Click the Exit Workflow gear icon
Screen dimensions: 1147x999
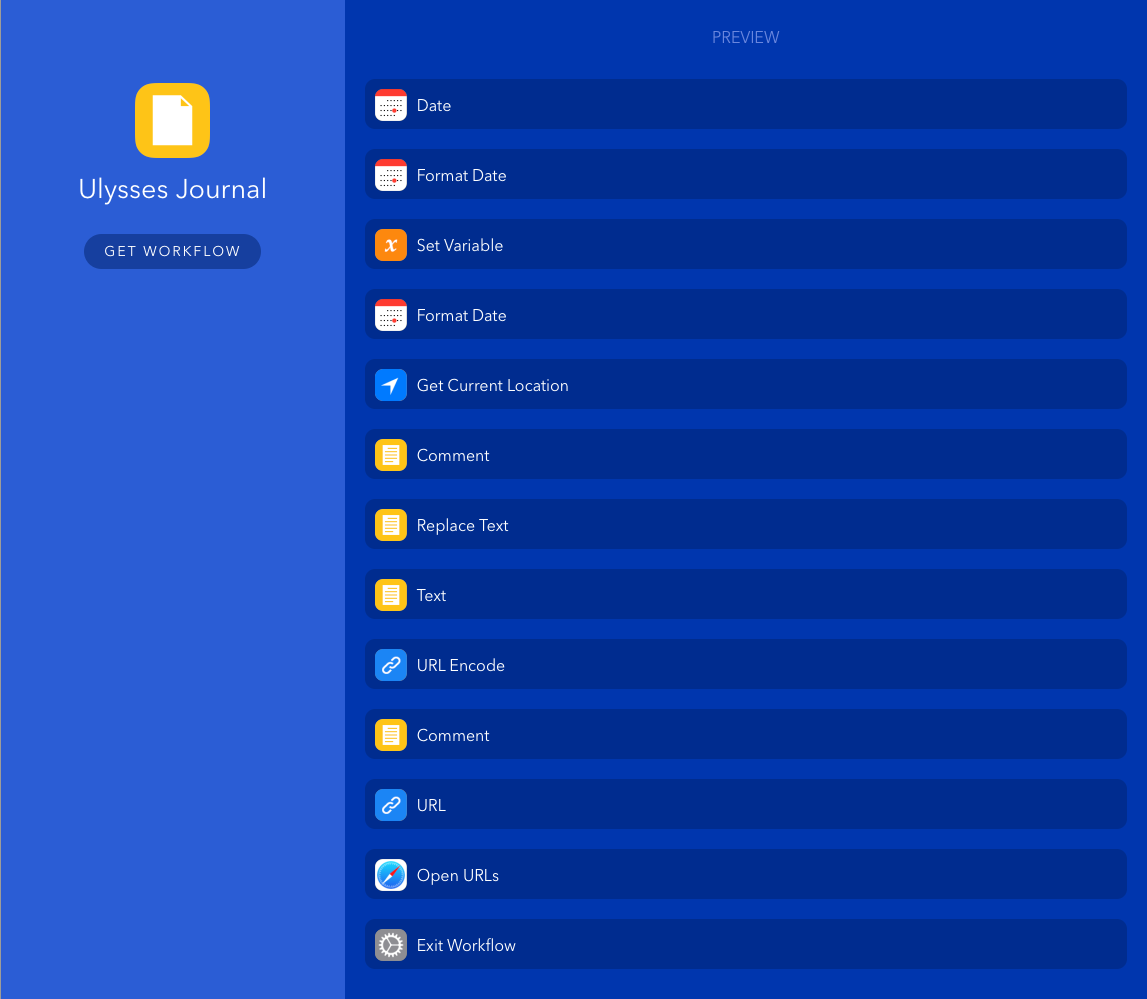click(391, 944)
